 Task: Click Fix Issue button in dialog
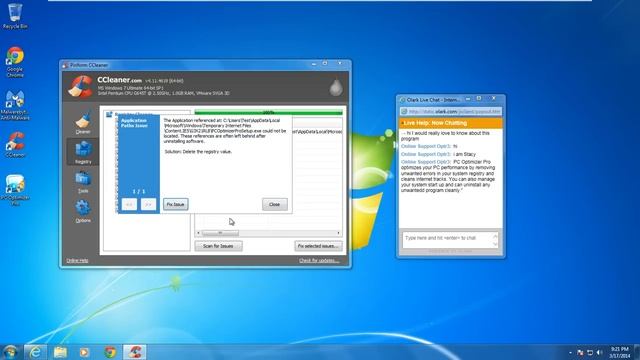(176, 204)
